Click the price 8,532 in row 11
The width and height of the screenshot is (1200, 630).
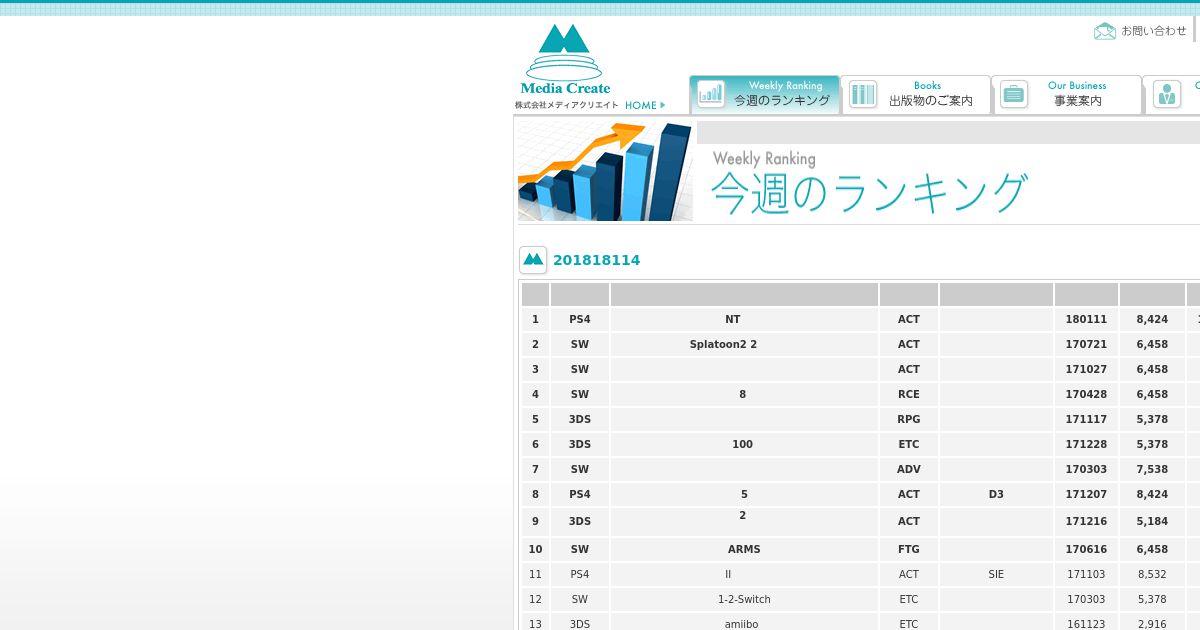[1152, 574]
